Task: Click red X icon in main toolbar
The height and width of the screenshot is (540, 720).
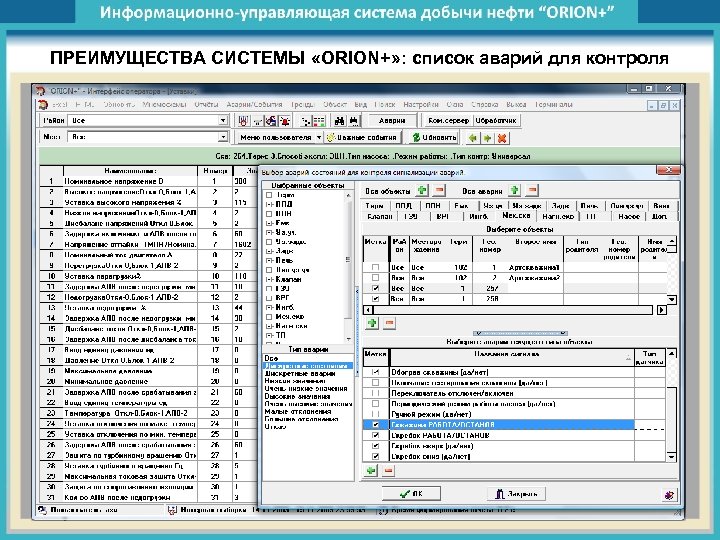Action: pos(502,137)
